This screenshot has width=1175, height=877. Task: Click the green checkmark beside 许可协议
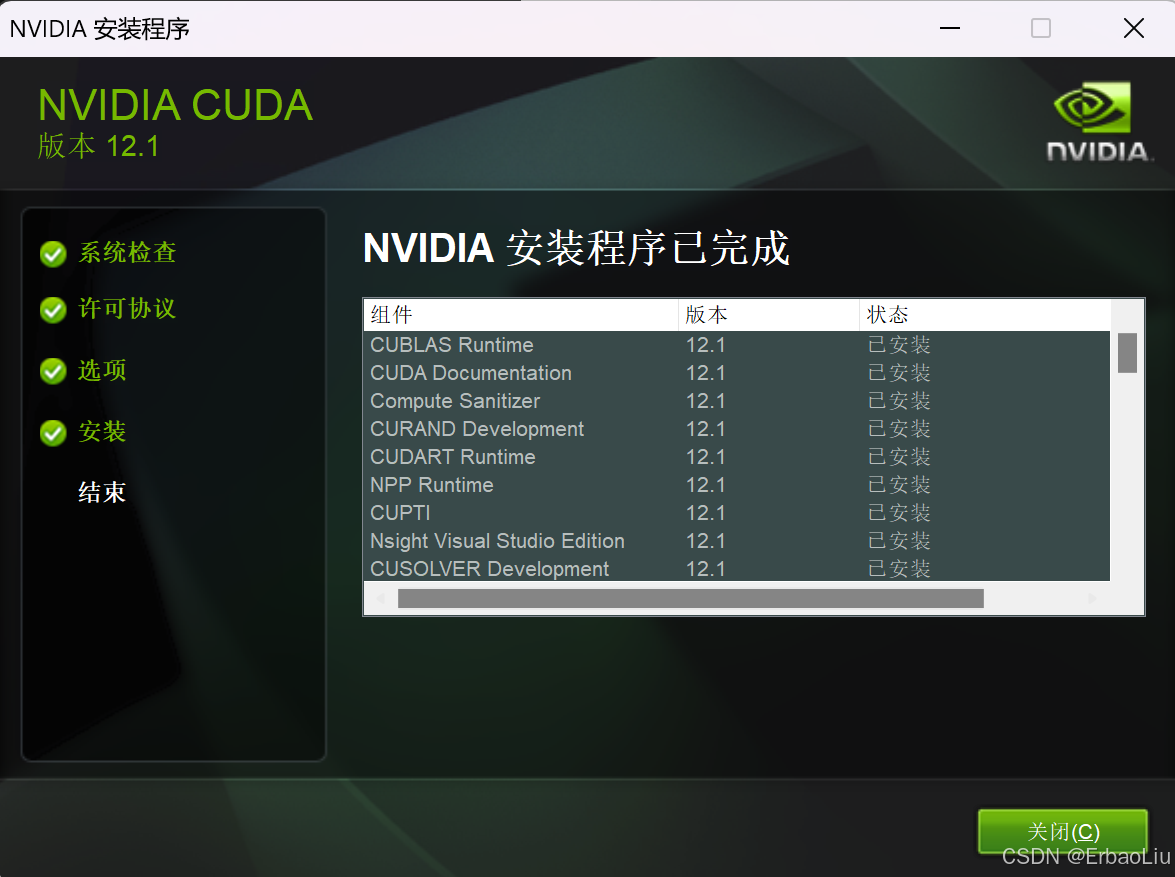click(53, 310)
